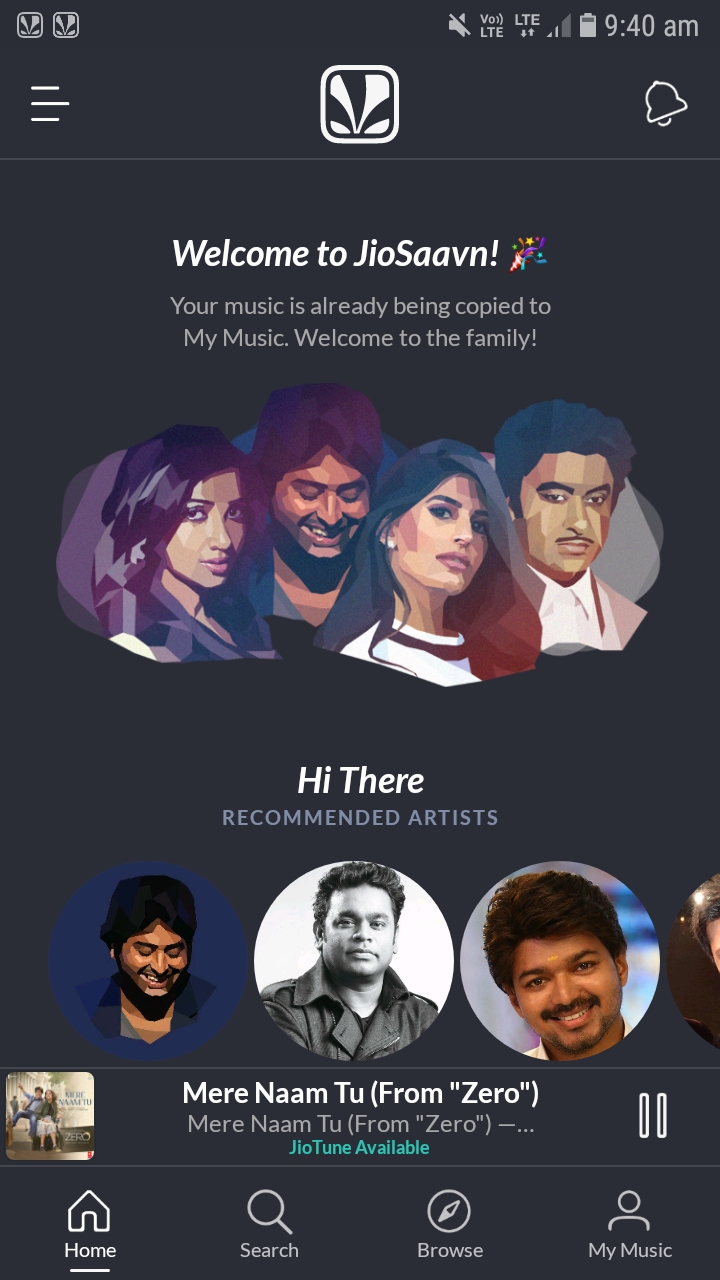The image size is (720, 1280).
Task: Open the Mere Naam Tu song title
Action: click(x=361, y=1093)
